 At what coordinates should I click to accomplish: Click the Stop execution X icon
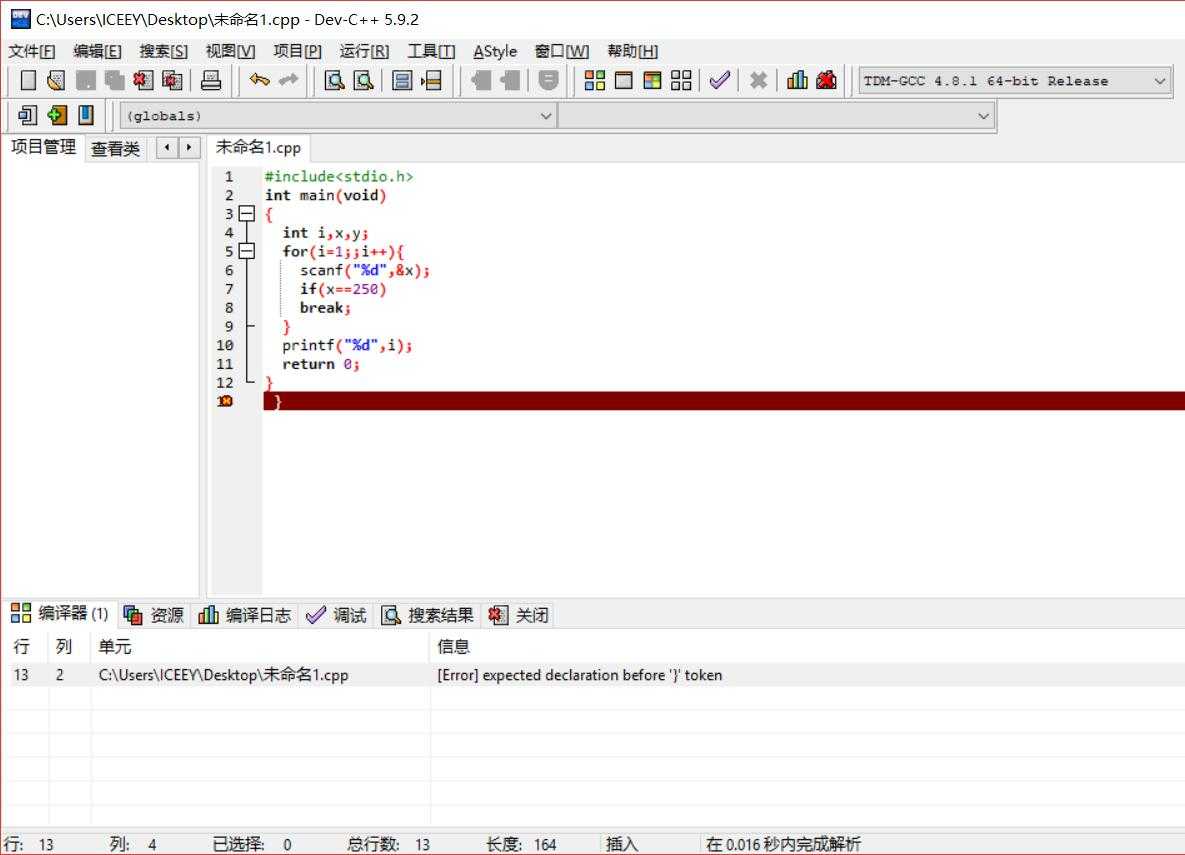(x=758, y=80)
